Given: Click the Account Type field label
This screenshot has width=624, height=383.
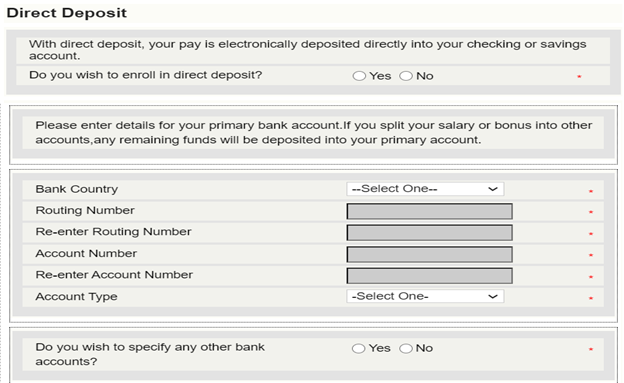Looking at the screenshot, I should [76, 297].
